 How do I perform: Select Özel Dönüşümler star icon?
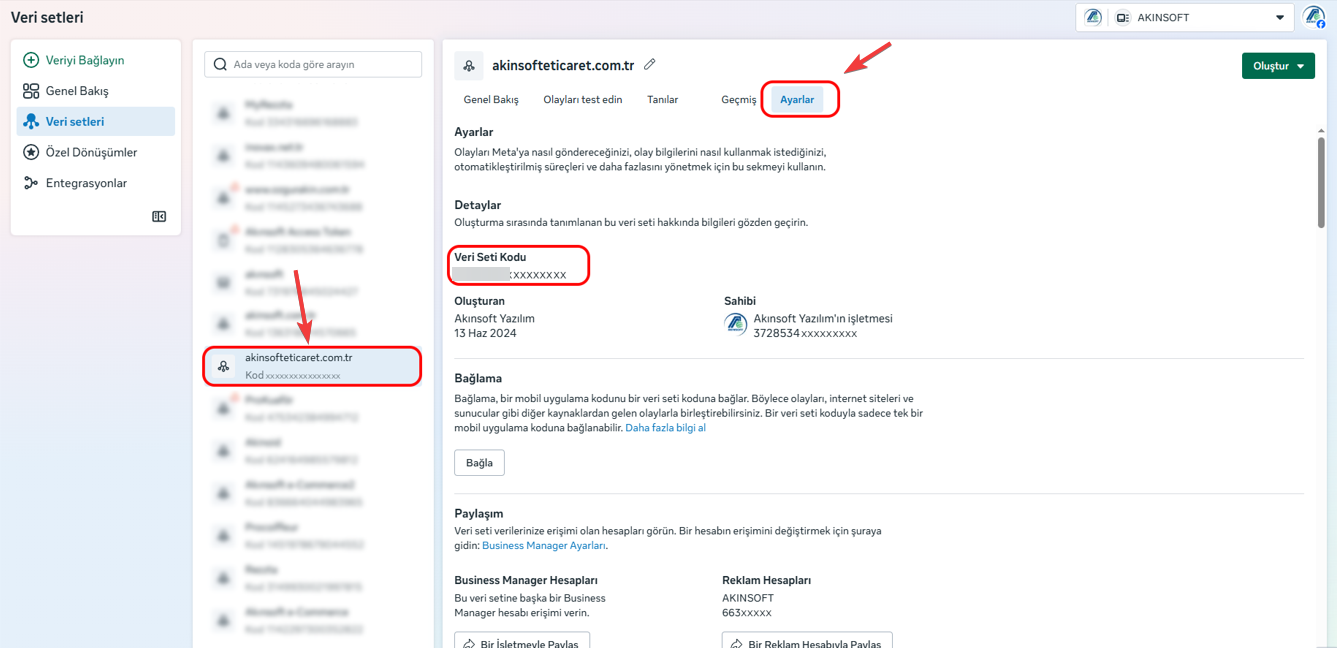31,152
